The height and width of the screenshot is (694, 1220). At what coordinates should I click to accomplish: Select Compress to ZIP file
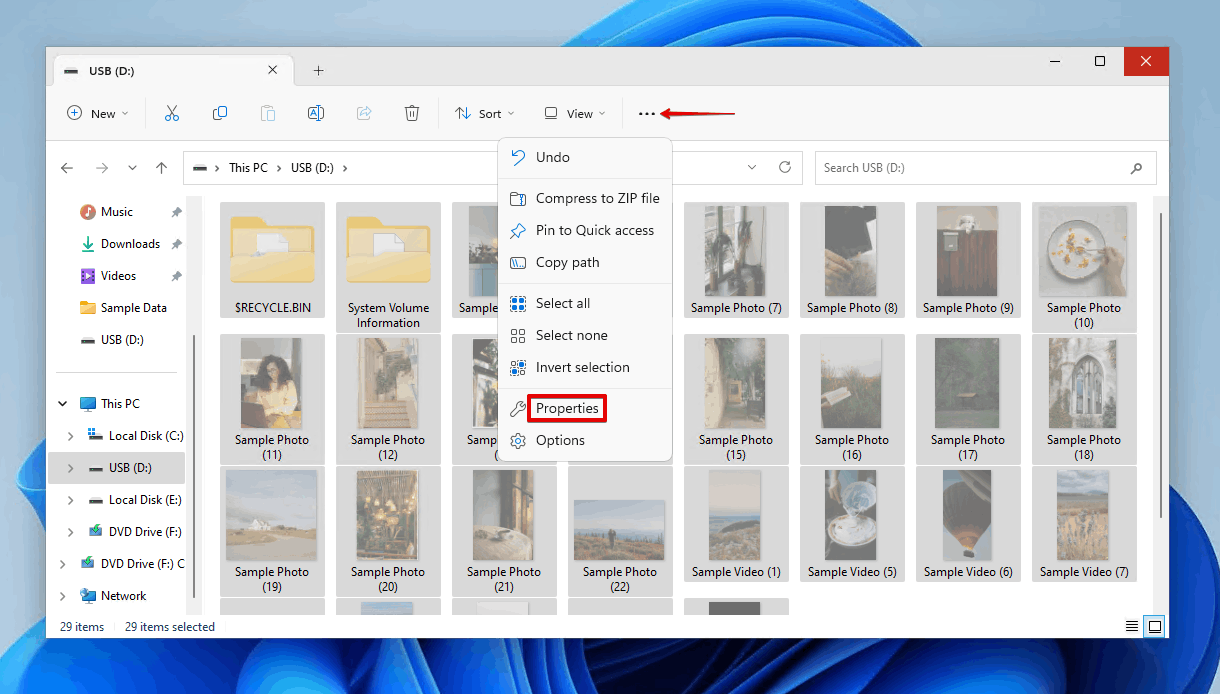pos(585,198)
